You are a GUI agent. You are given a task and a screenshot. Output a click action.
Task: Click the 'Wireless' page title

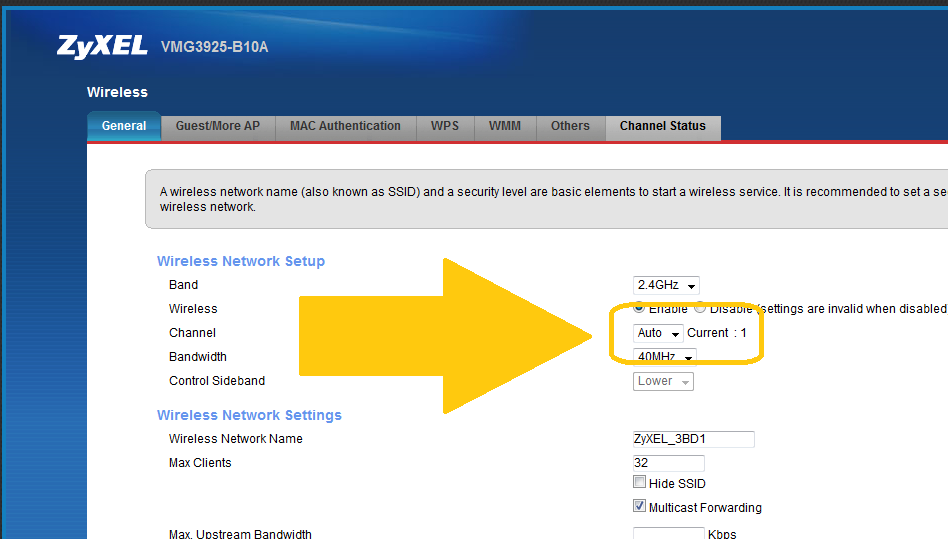(x=117, y=92)
